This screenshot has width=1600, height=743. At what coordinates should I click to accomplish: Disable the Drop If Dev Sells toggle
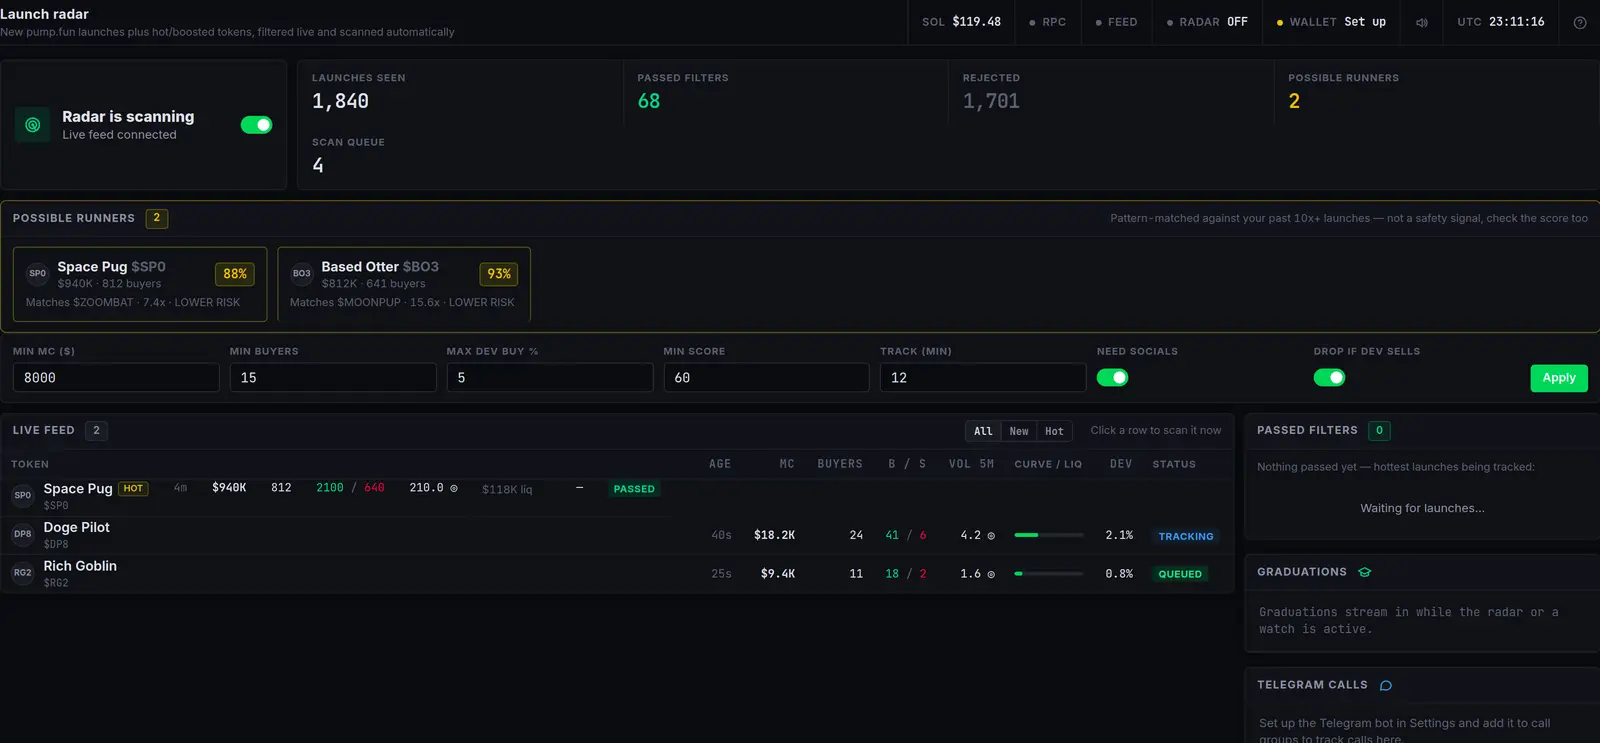point(1329,377)
